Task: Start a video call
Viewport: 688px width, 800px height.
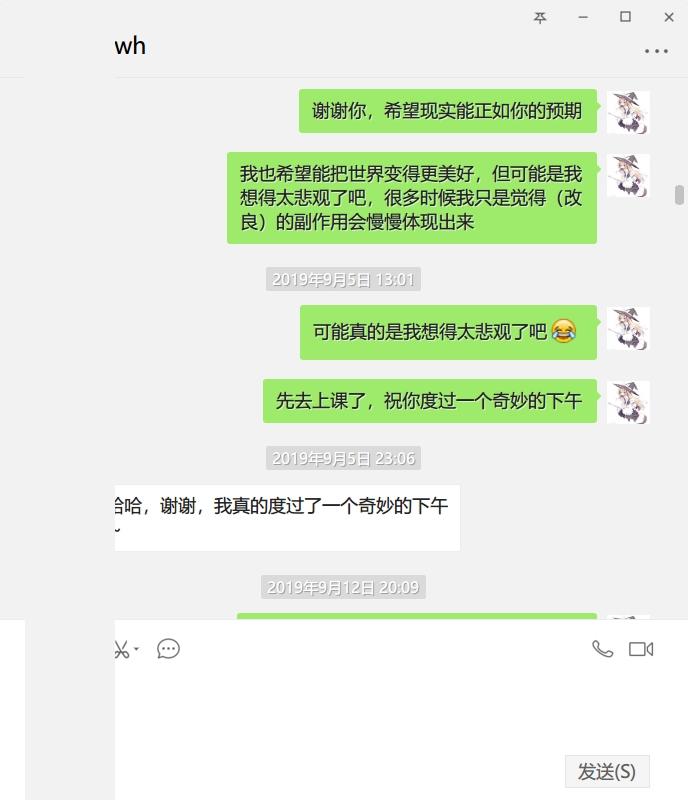Action: point(641,649)
